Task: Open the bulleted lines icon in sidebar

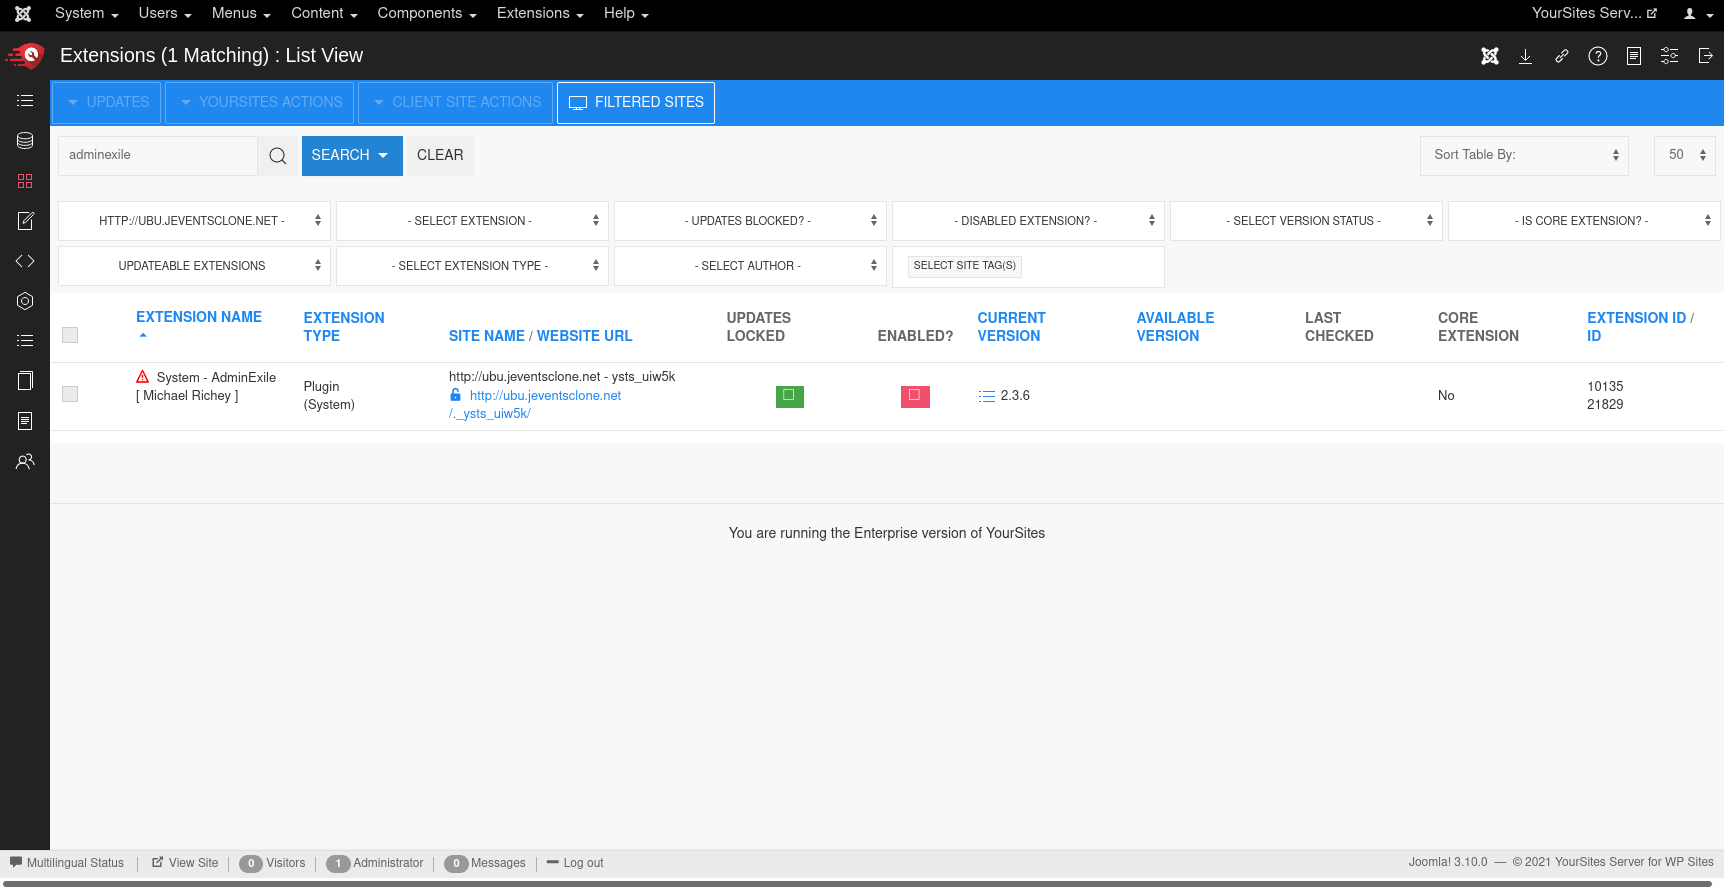Action: 25,341
